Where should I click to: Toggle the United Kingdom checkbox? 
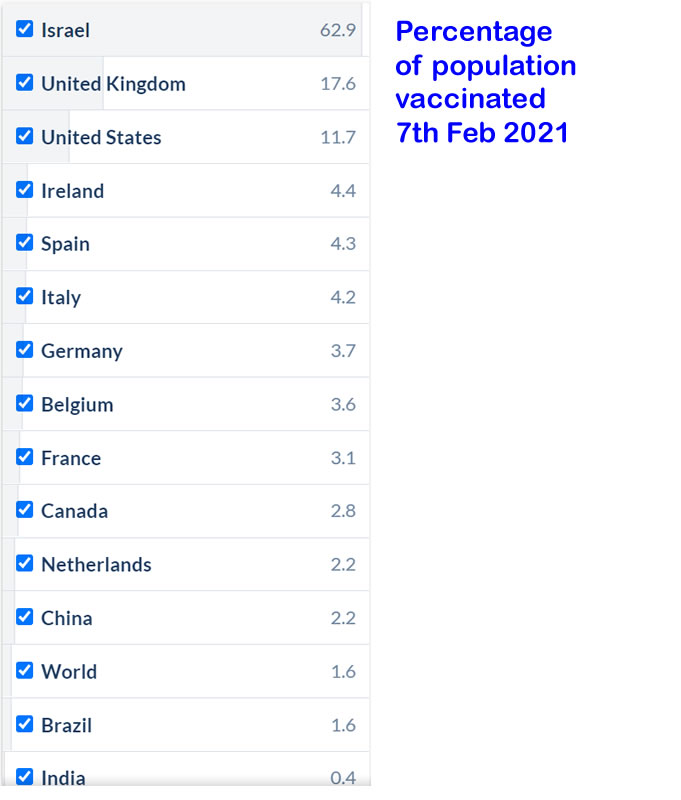(25, 83)
